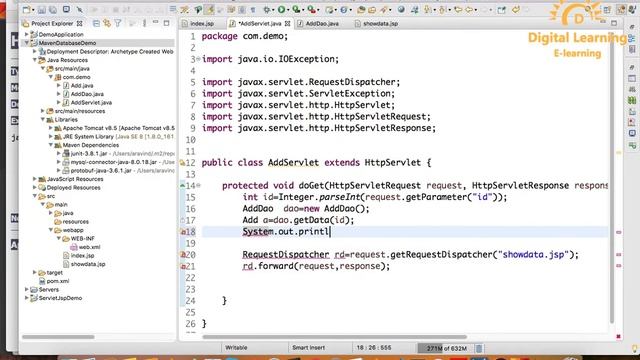Select Add.java in Project Explorer
Viewport: 640px width, 360px height.
pyautogui.click(x=82, y=86)
